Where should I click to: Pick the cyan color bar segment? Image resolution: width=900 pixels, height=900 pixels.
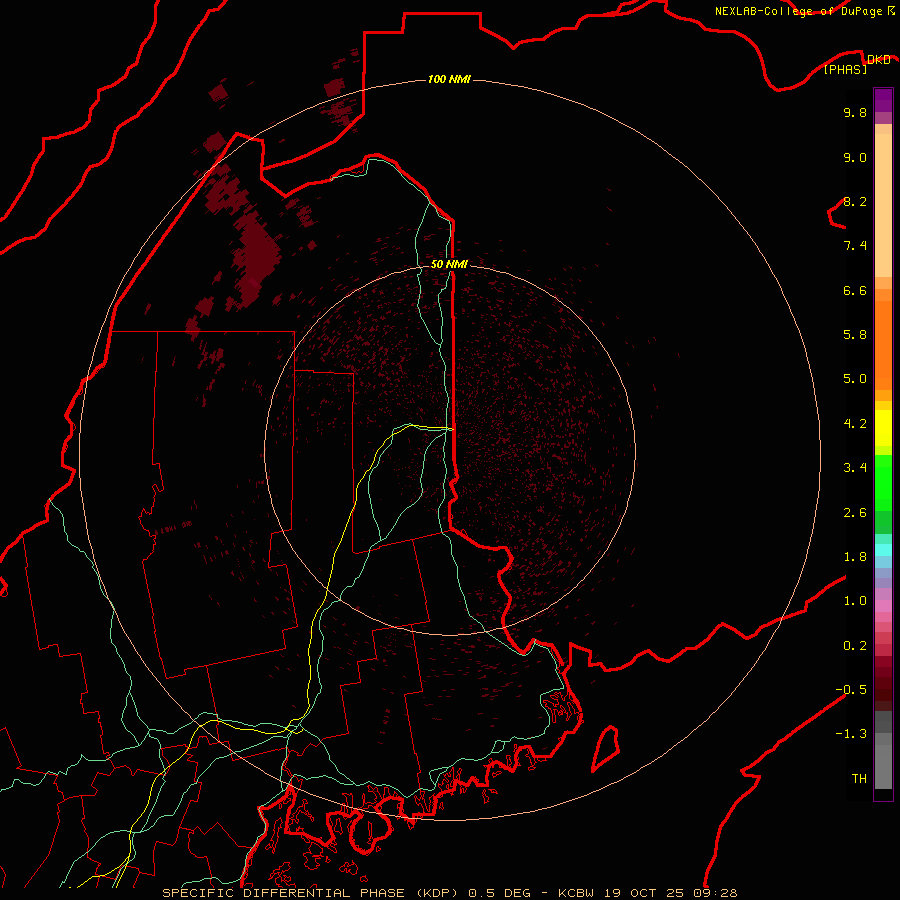[883, 550]
